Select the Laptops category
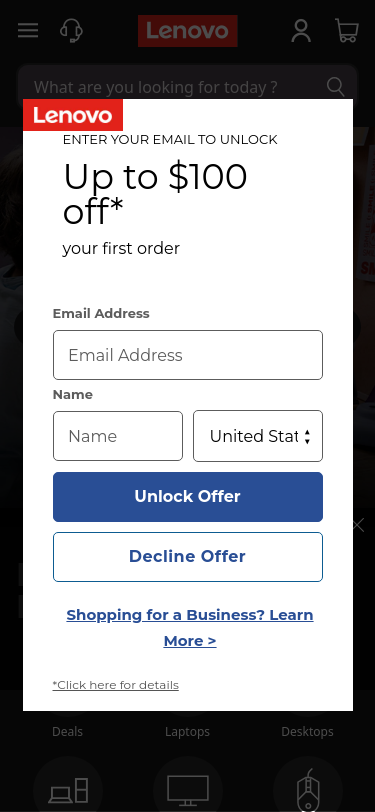This screenshot has height=812, width=375. coord(188,732)
